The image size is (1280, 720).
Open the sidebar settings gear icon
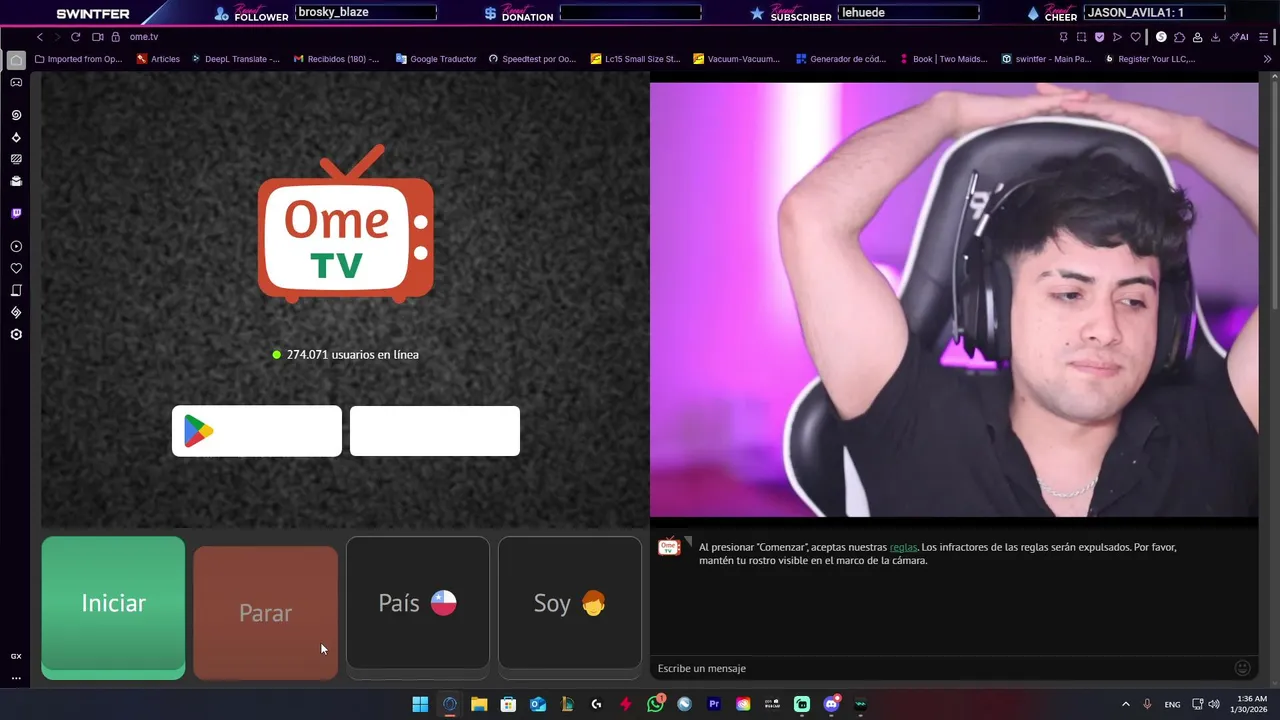click(x=16, y=335)
